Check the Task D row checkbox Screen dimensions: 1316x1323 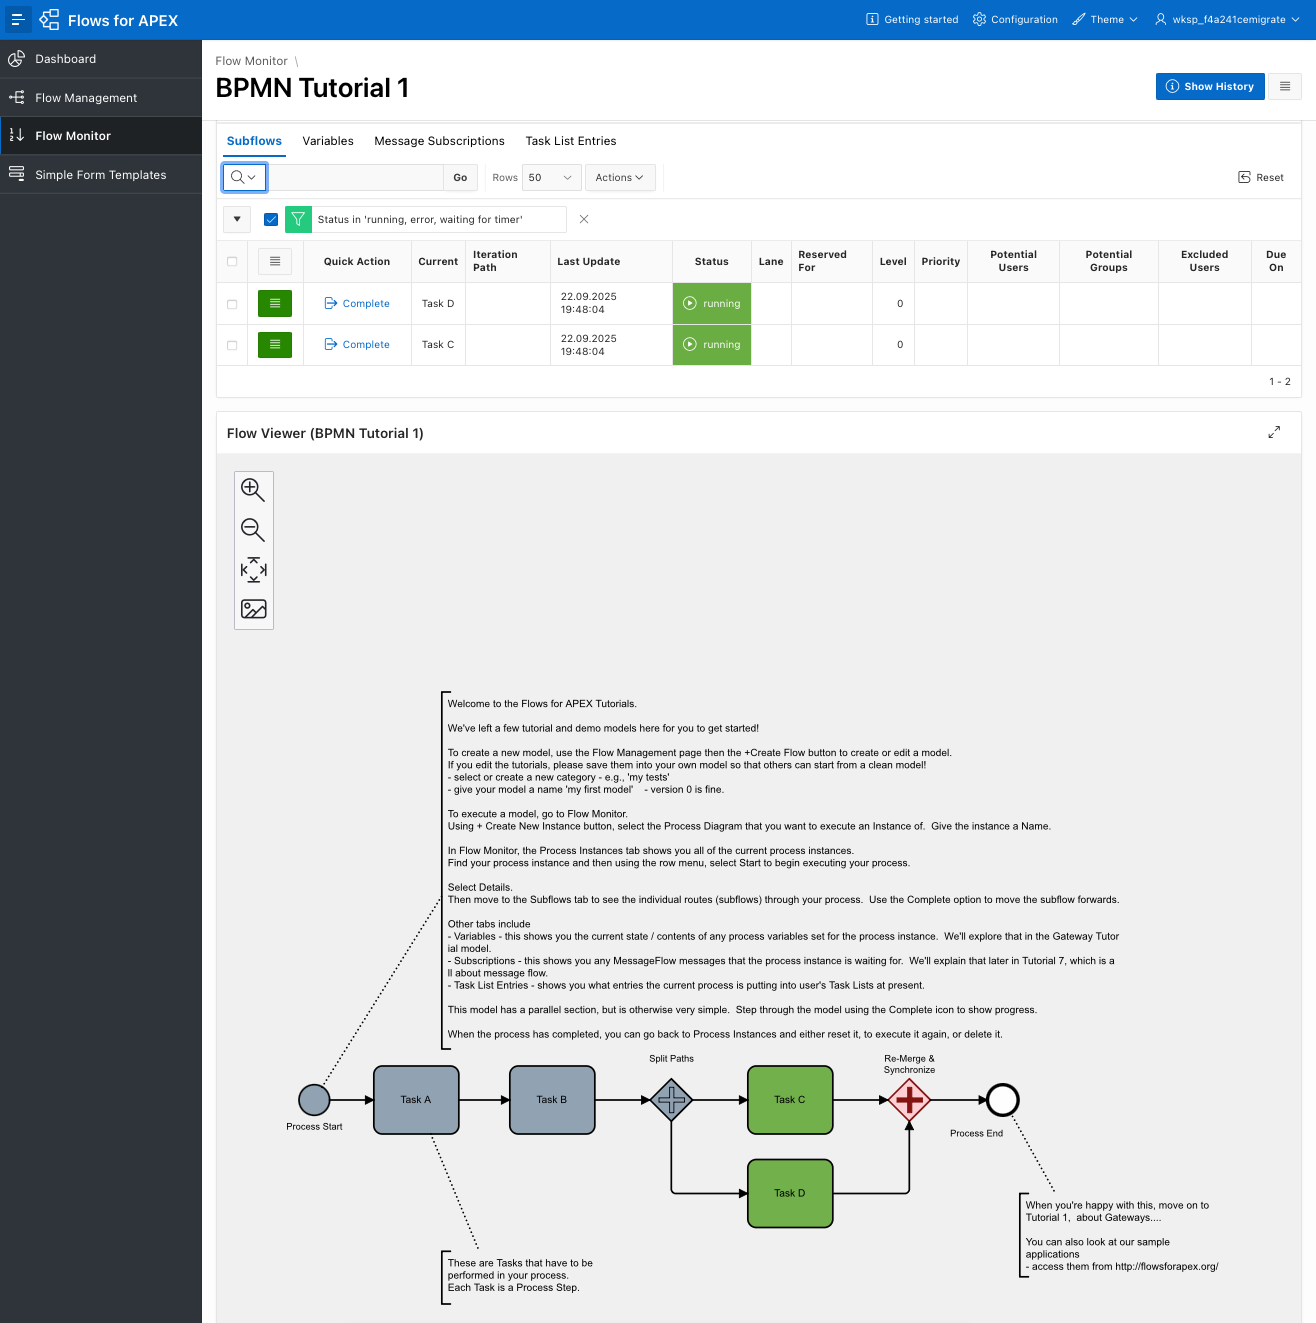coord(232,304)
